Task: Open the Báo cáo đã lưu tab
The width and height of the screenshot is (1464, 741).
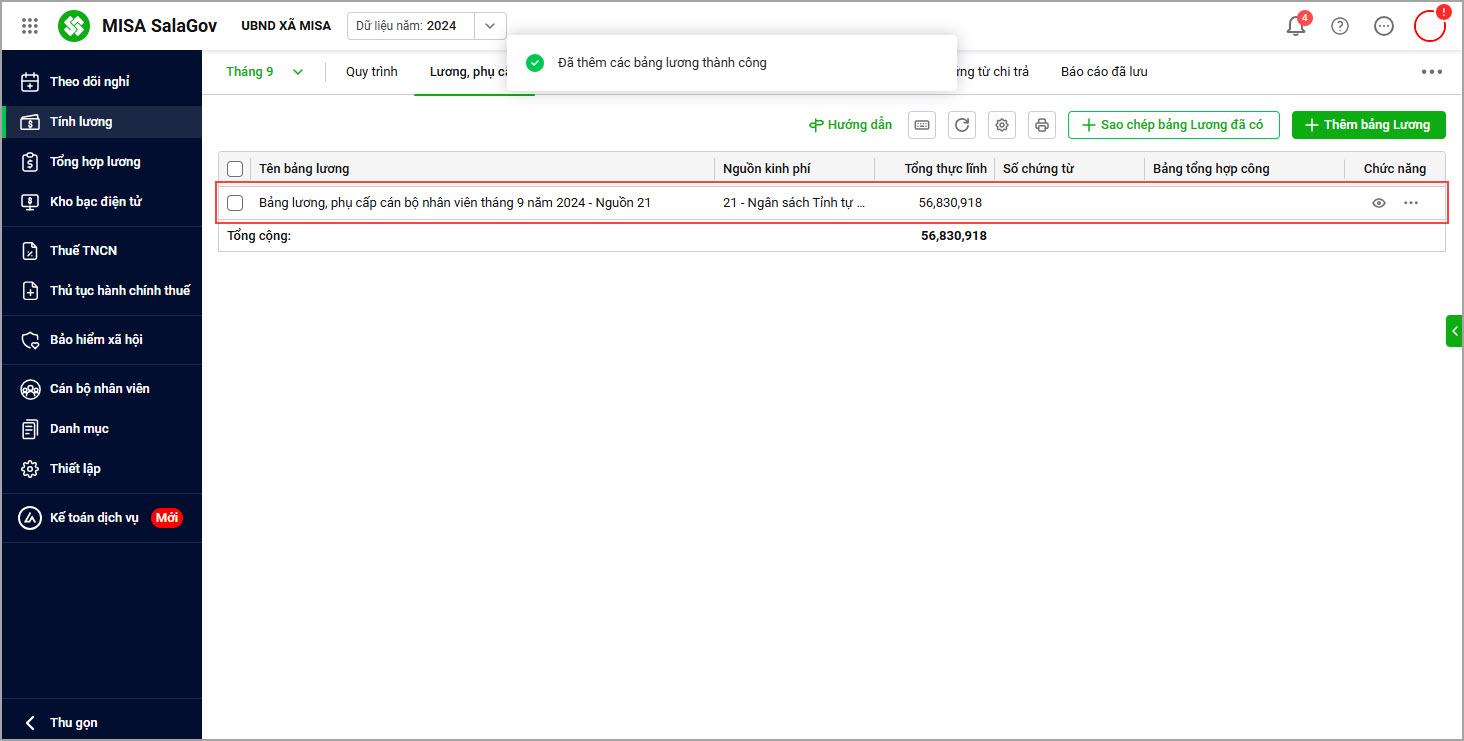Action: (1104, 72)
